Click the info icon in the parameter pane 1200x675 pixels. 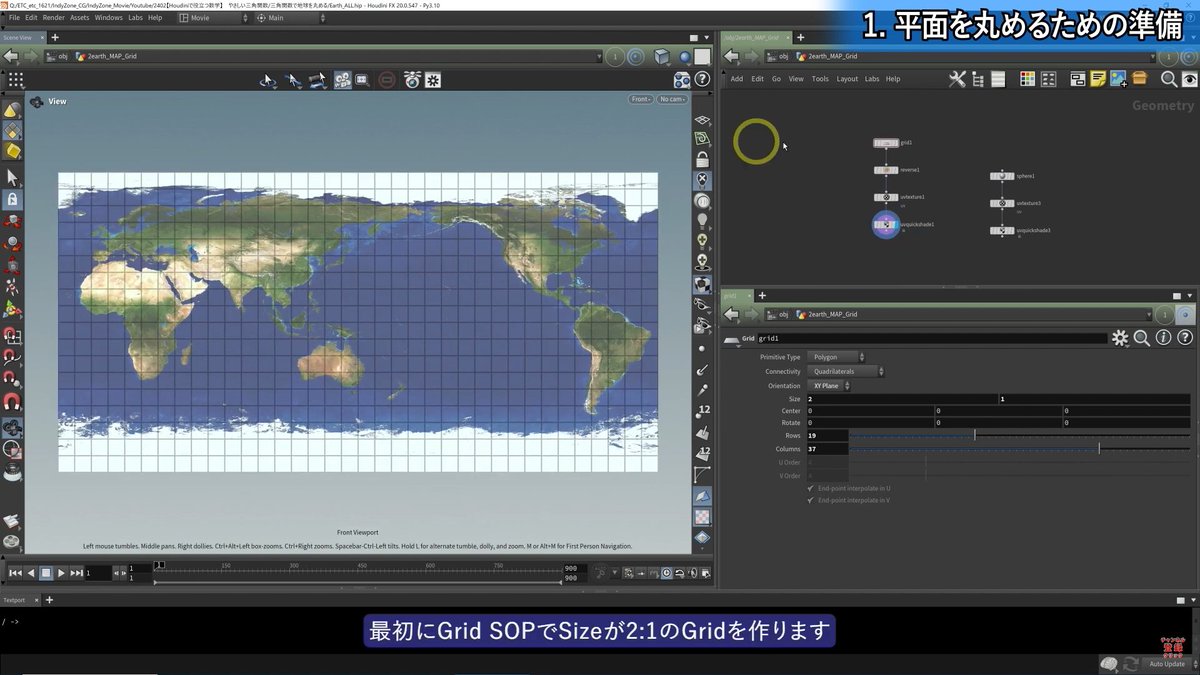coord(1164,338)
